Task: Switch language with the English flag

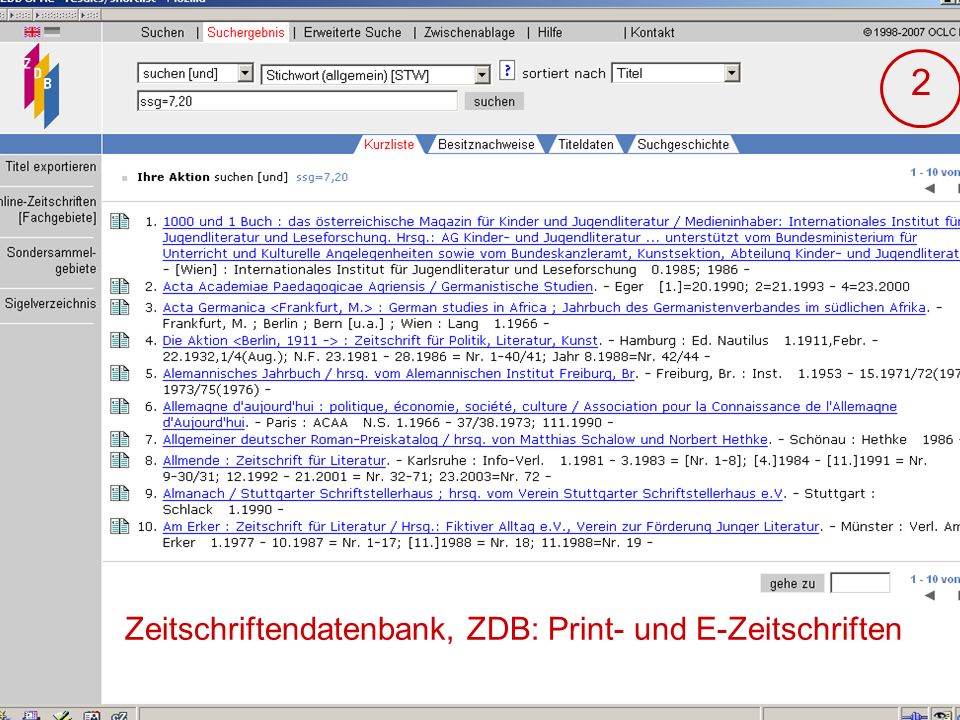Action: [x=32, y=32]
